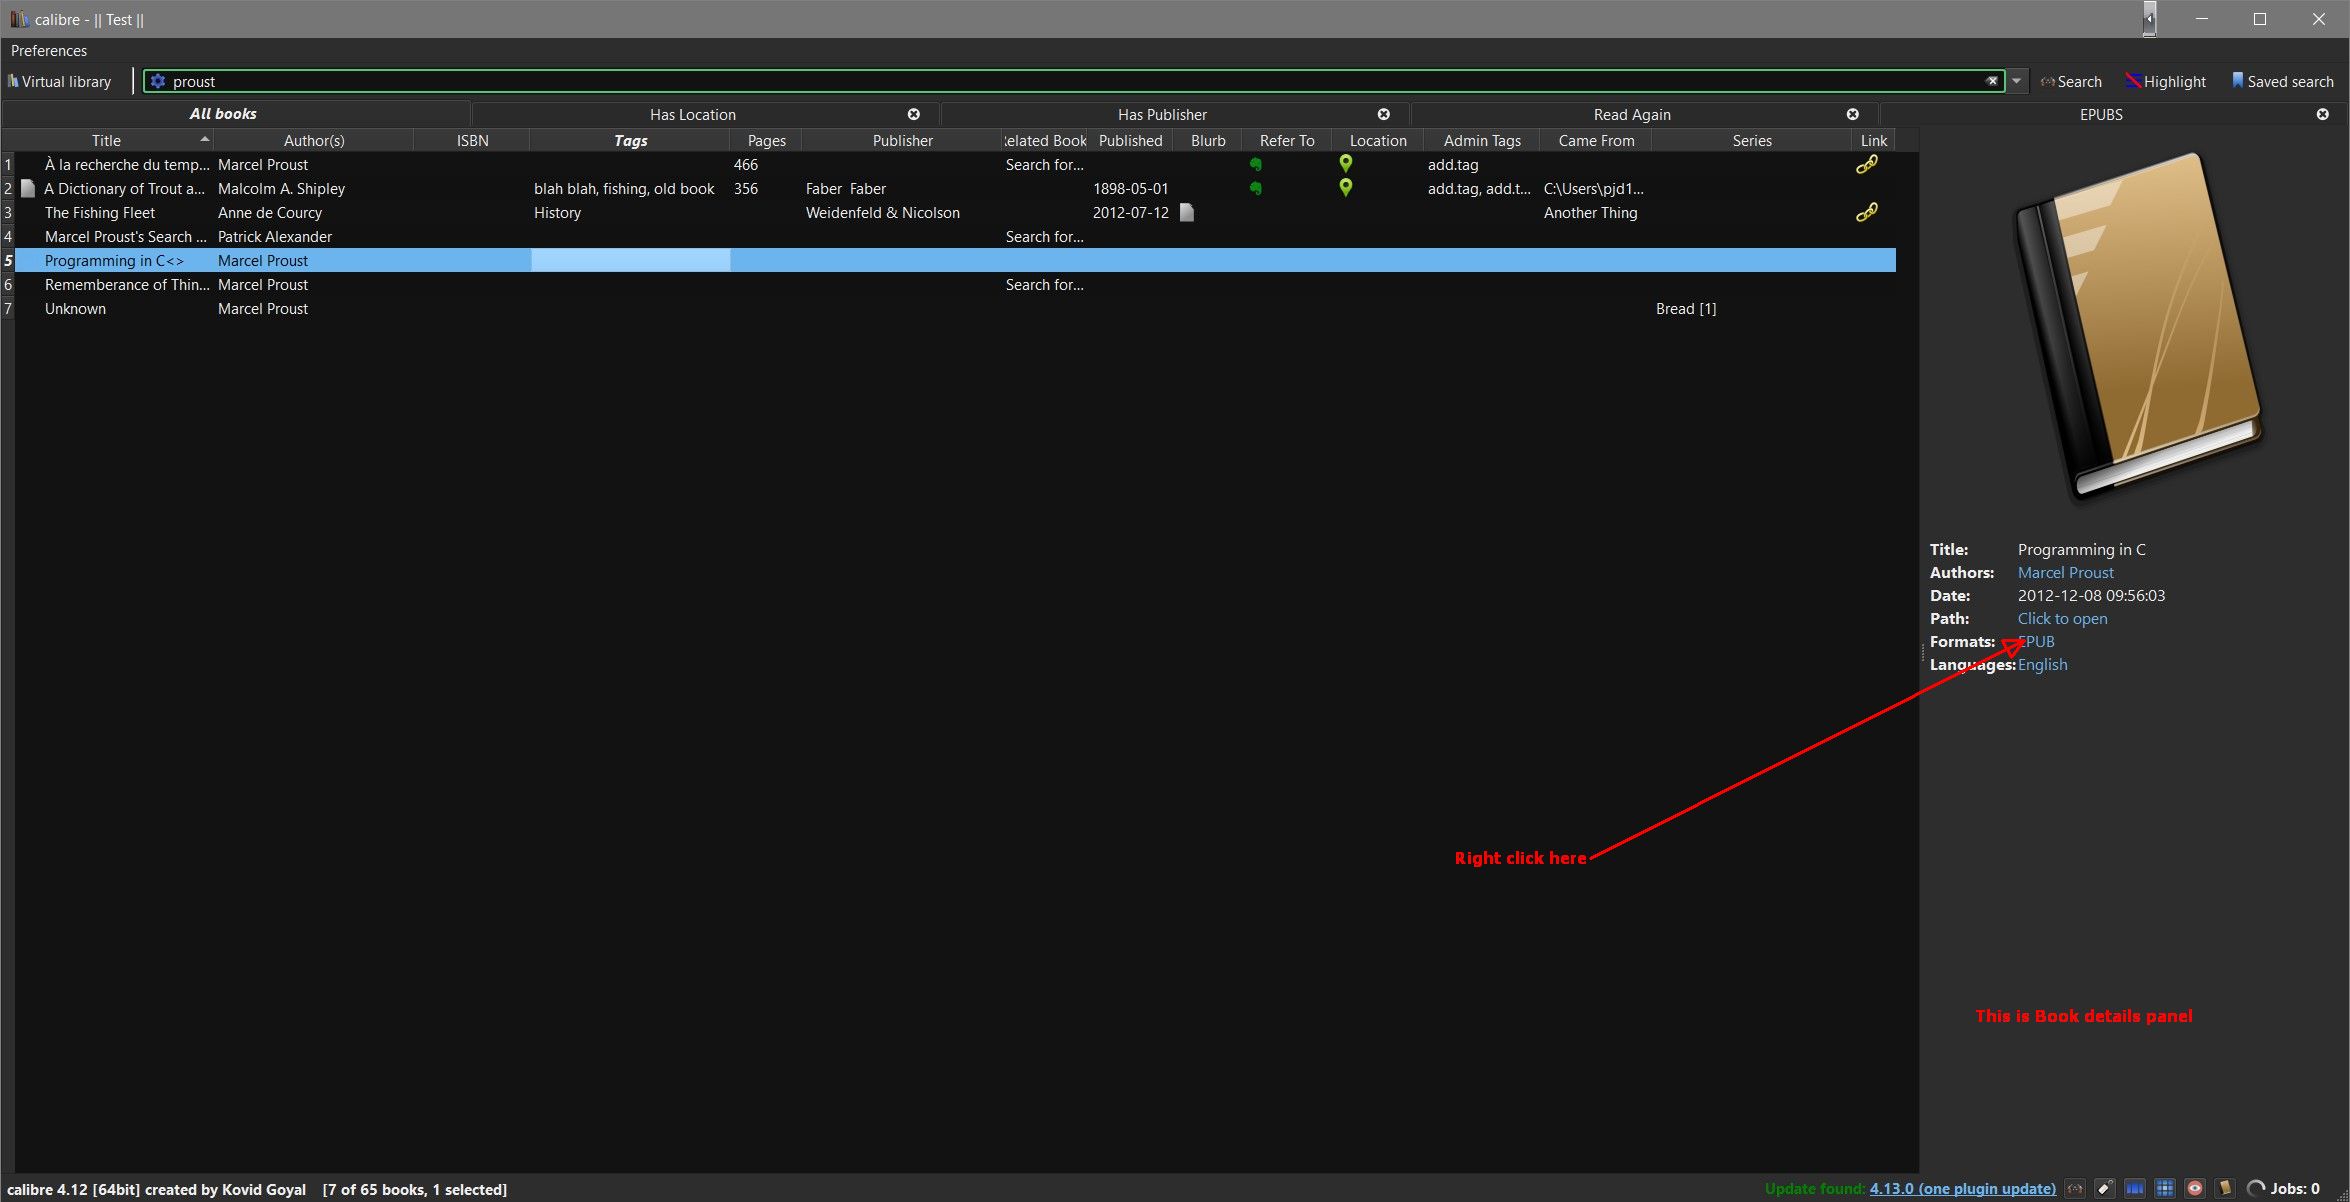Click link icon for The Fishing Fleet
The image size is (2350, 1202).
click(1866, 212)
